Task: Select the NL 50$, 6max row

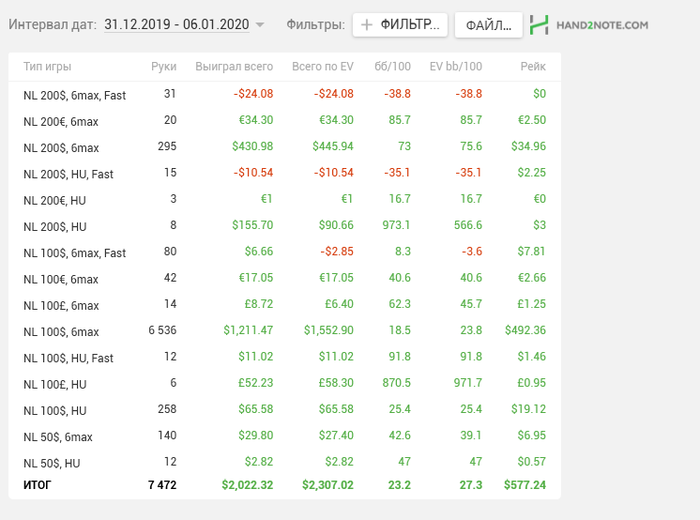Action: [x=284, y=436]
